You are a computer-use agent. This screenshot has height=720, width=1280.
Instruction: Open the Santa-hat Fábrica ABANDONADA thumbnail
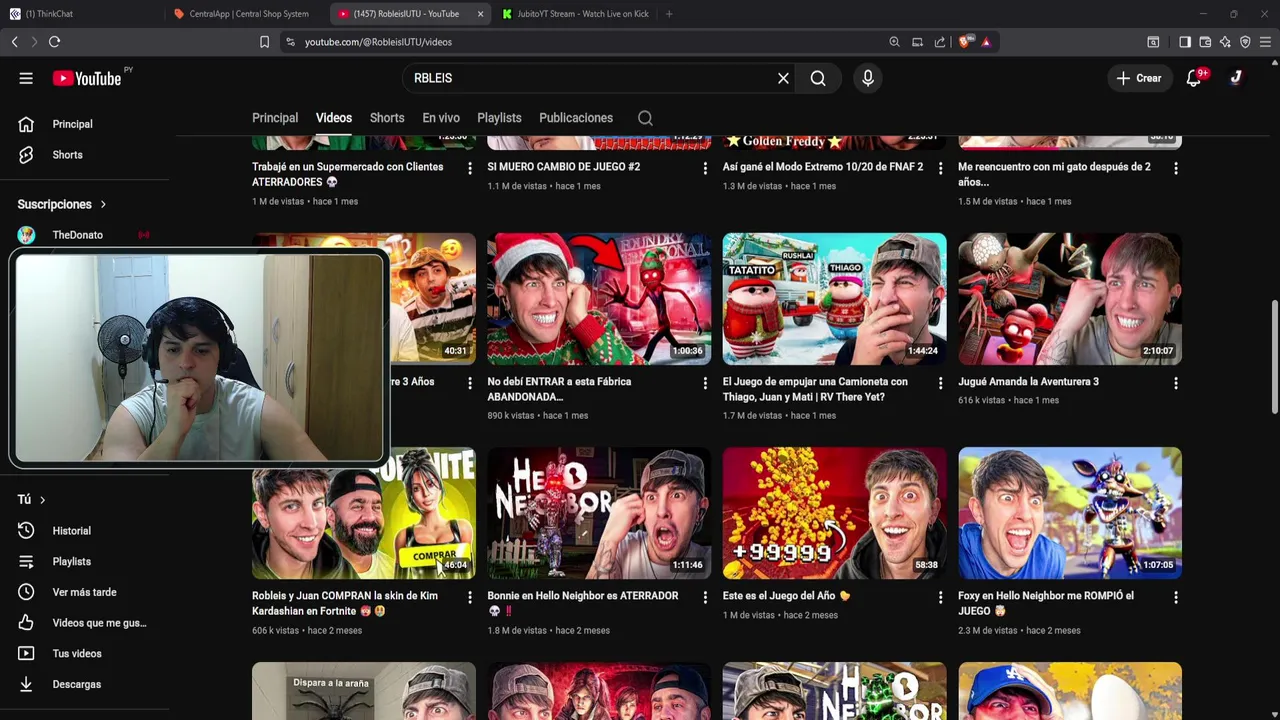(599, 298)
